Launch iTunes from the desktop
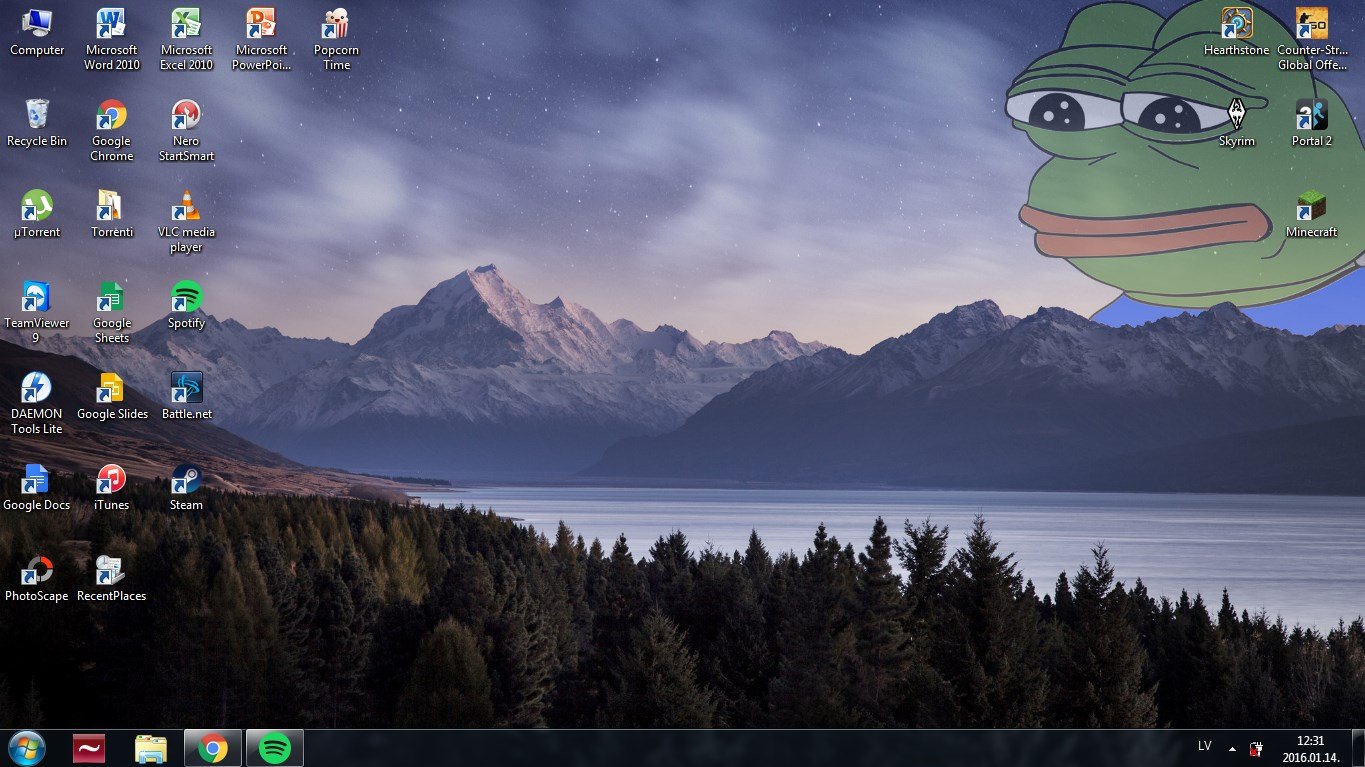The width and height of the screenshot is (1365, 767). [112, 487]
